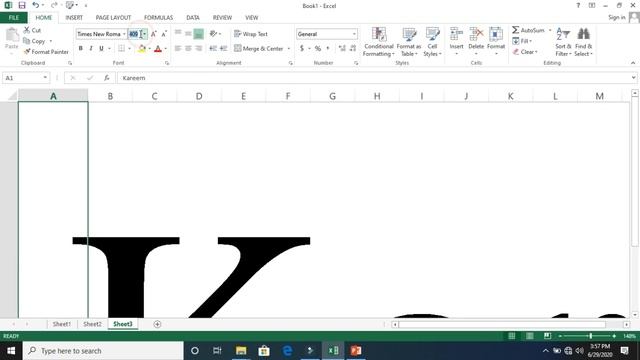This screenshot has height=360, width=640.
Task: Open the Font size dropdown arrow
Action: tap(144, 34)
